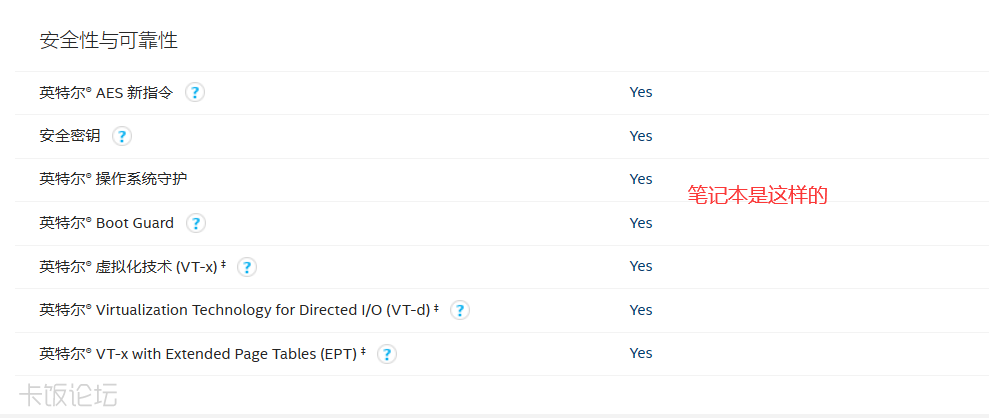Show help tooltip for Boot Guard
Screen dimensions: 989x418
[x=196, y=223]
